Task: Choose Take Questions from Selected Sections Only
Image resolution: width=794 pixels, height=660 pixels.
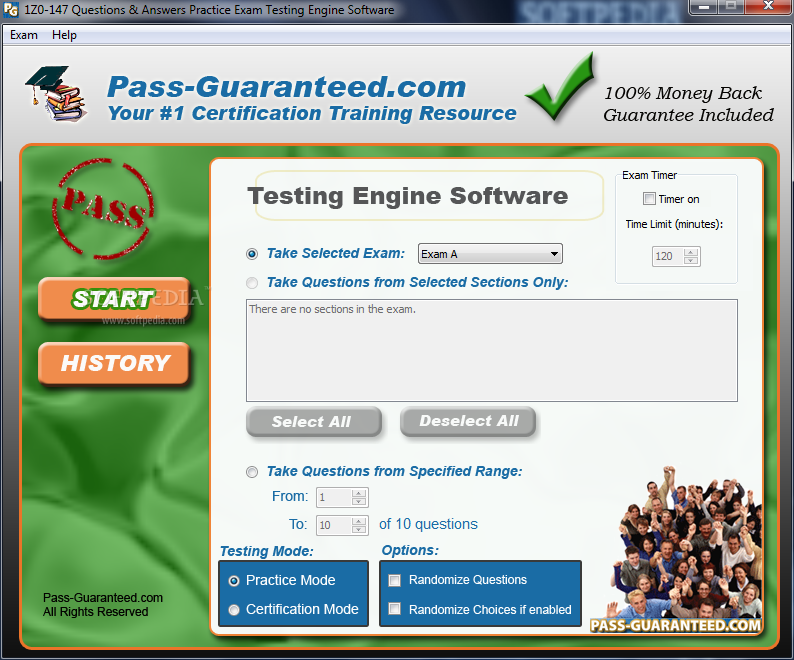Action: click(x=252, y=283)
